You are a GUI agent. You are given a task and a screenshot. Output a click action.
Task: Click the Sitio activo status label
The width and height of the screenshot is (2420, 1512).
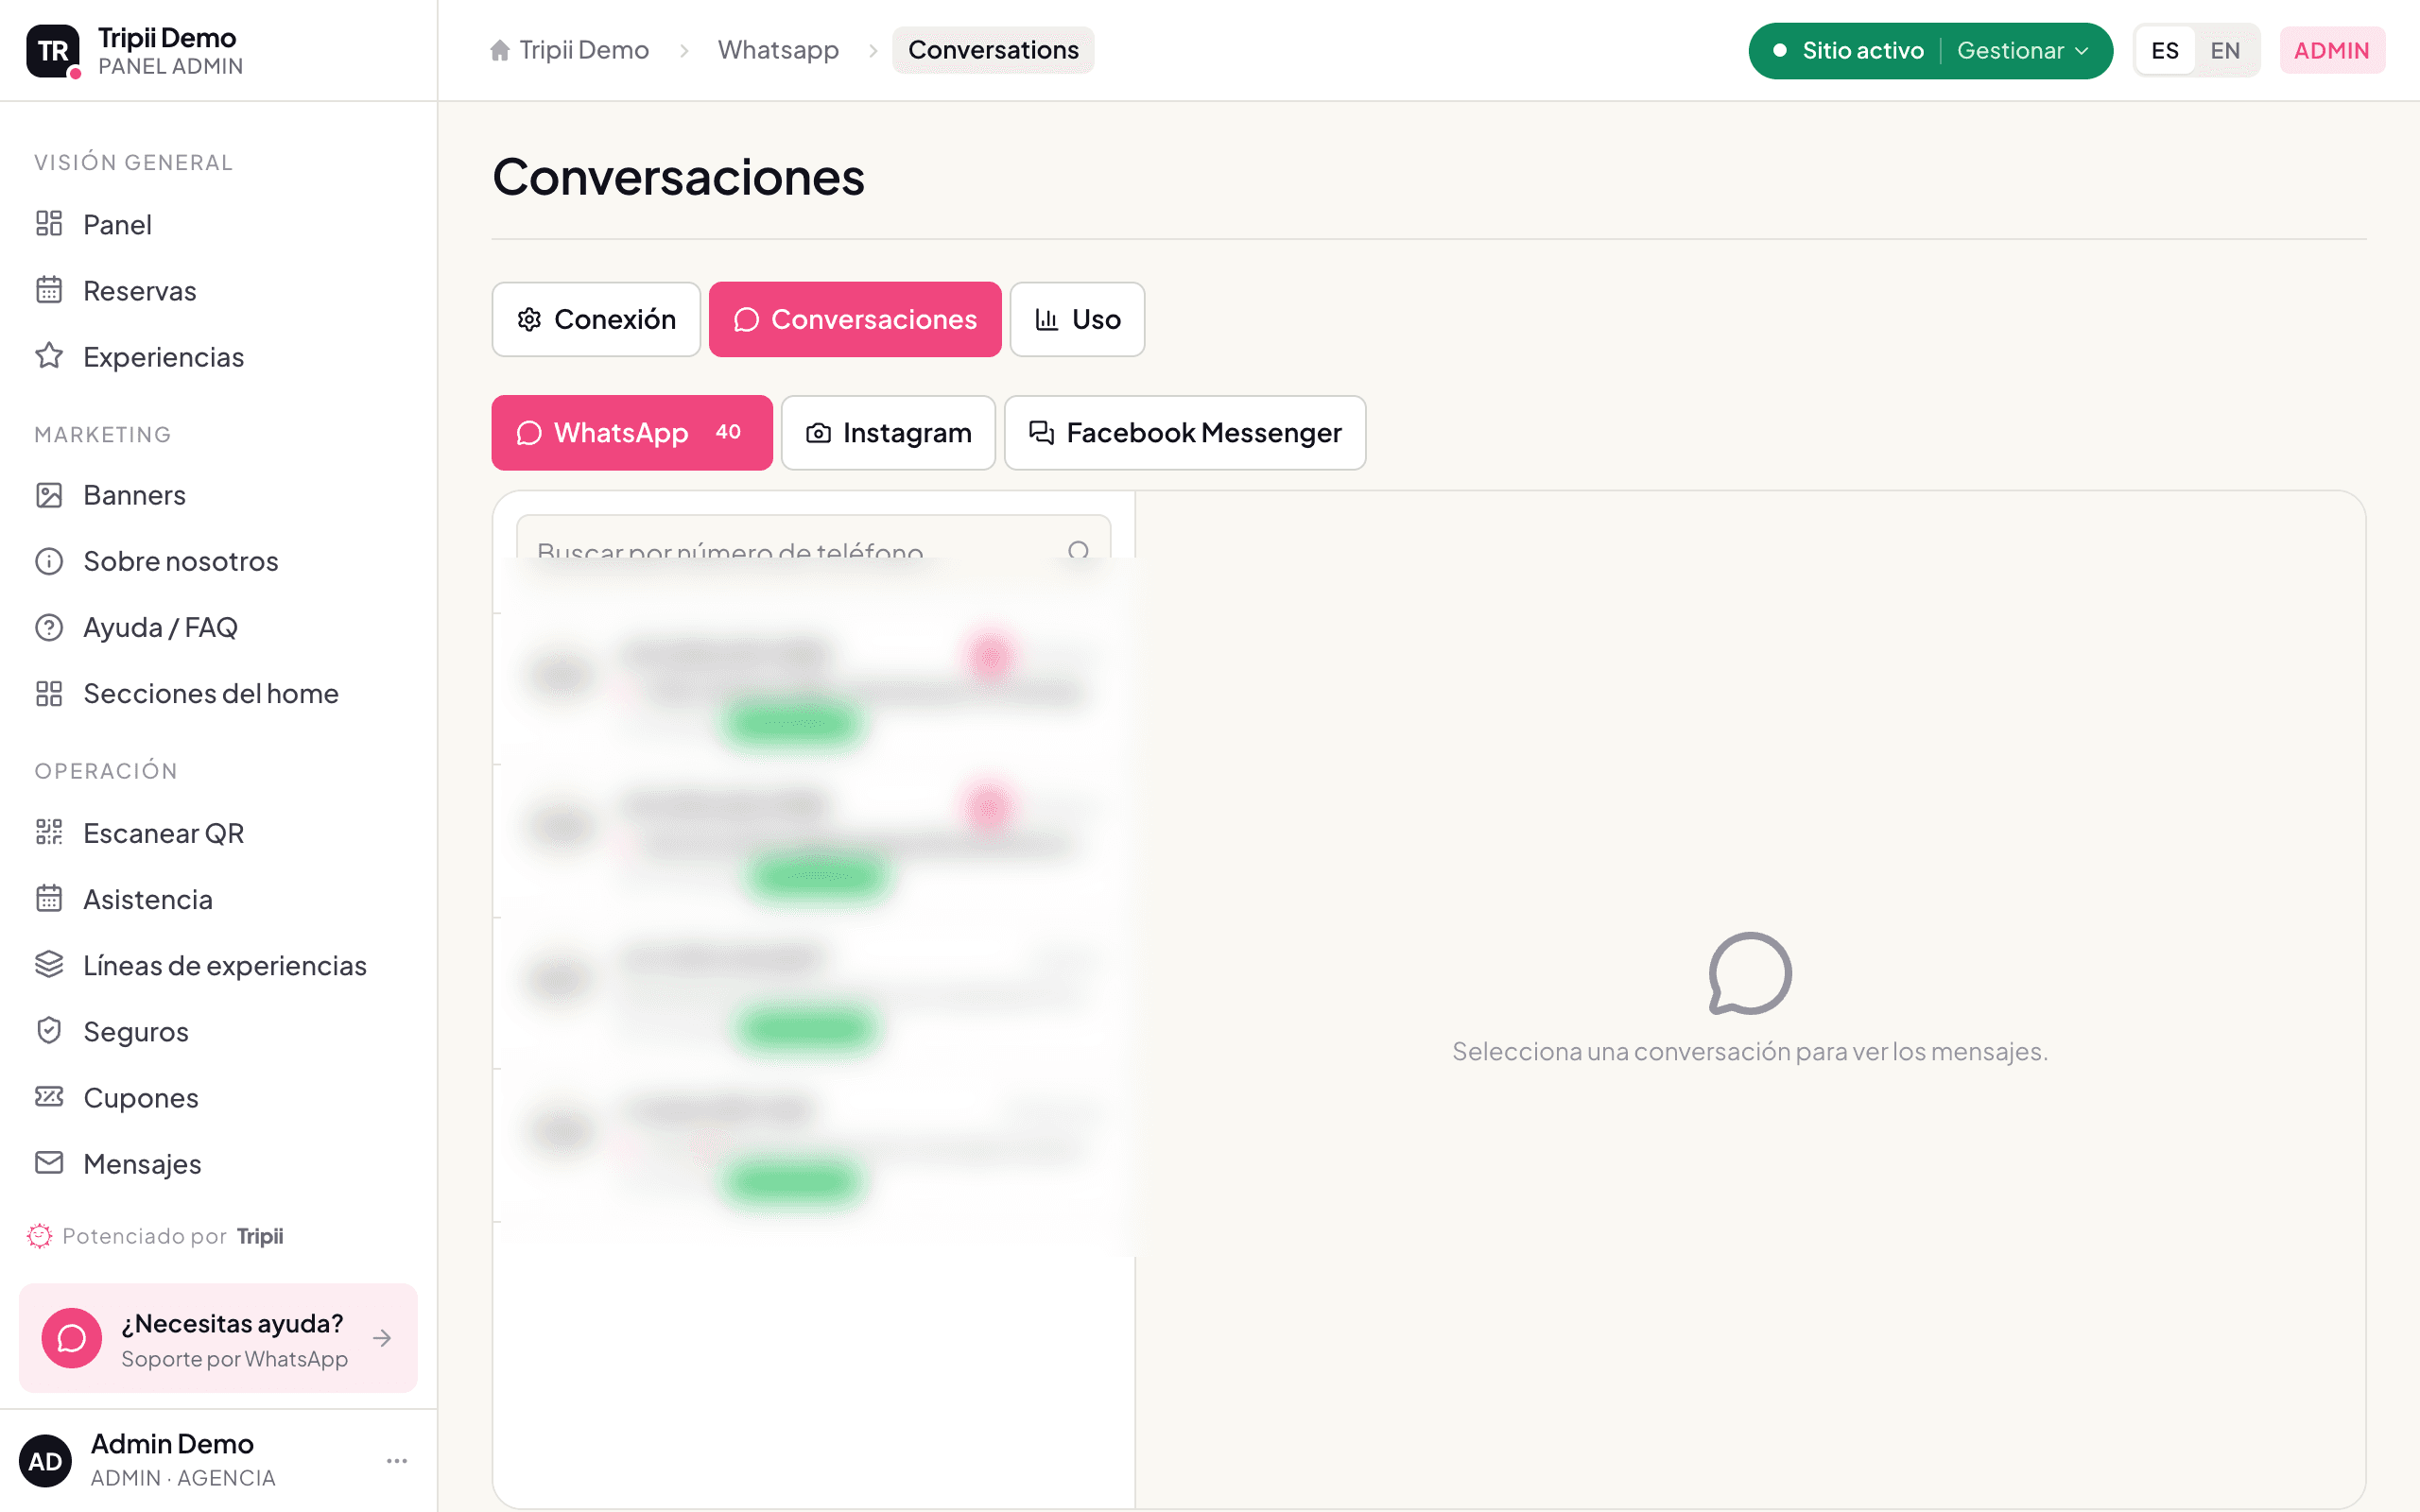1862,50
